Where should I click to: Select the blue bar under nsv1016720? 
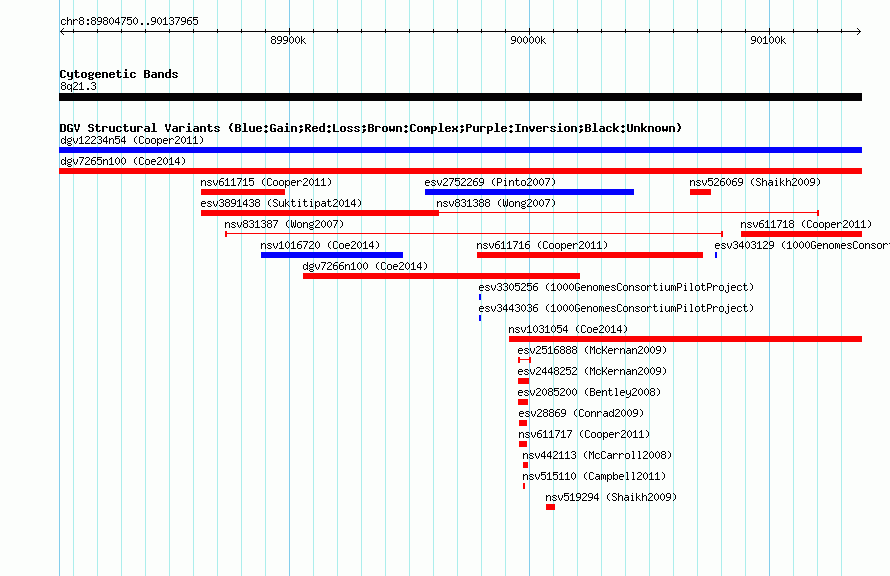332,255
